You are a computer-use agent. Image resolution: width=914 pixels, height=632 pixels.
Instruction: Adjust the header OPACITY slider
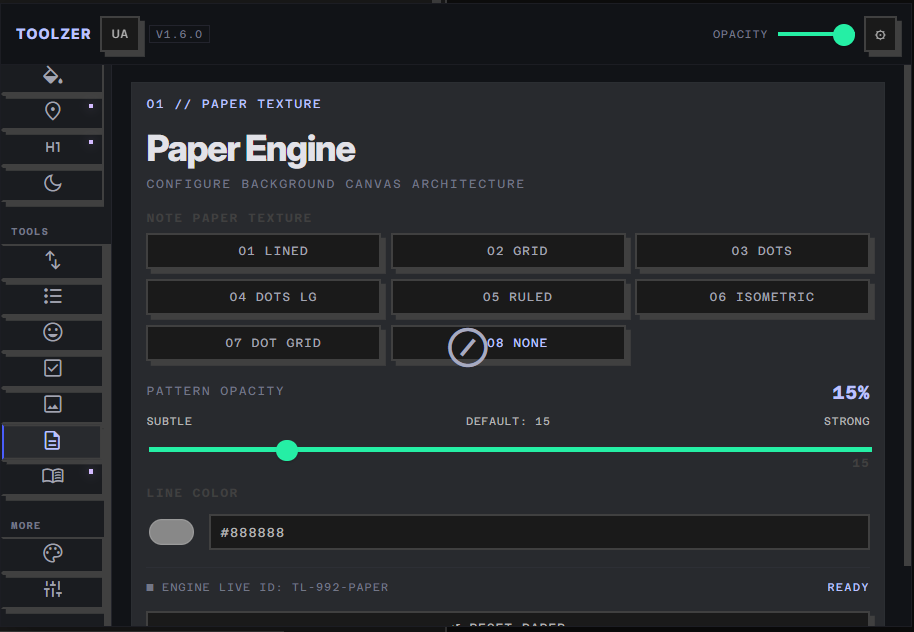(816, 34)
